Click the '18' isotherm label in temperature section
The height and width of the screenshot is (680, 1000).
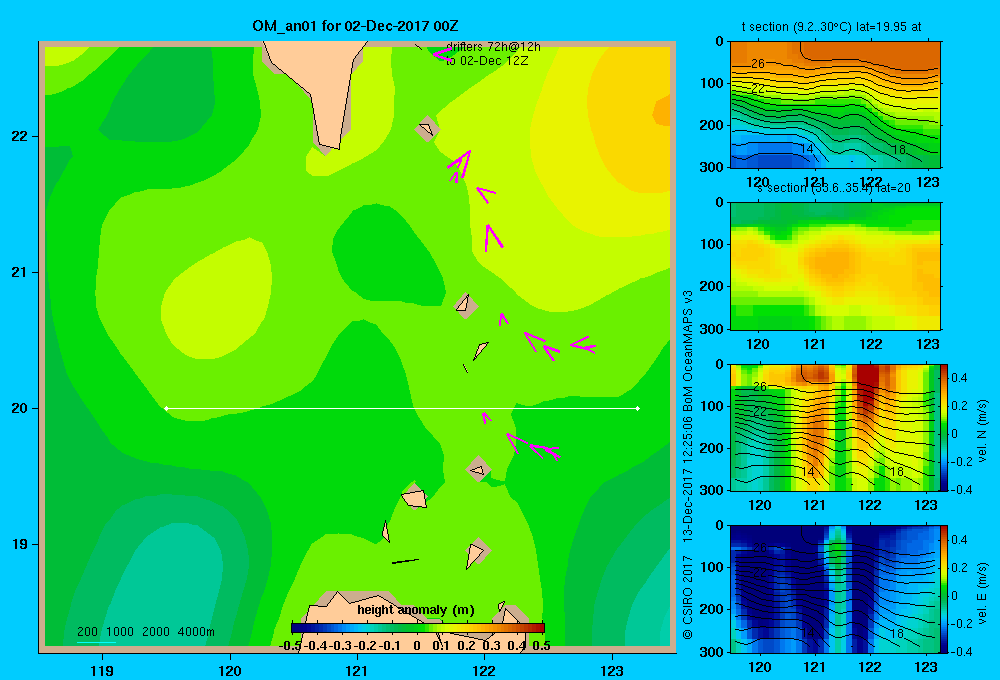[x=898, y=150]
